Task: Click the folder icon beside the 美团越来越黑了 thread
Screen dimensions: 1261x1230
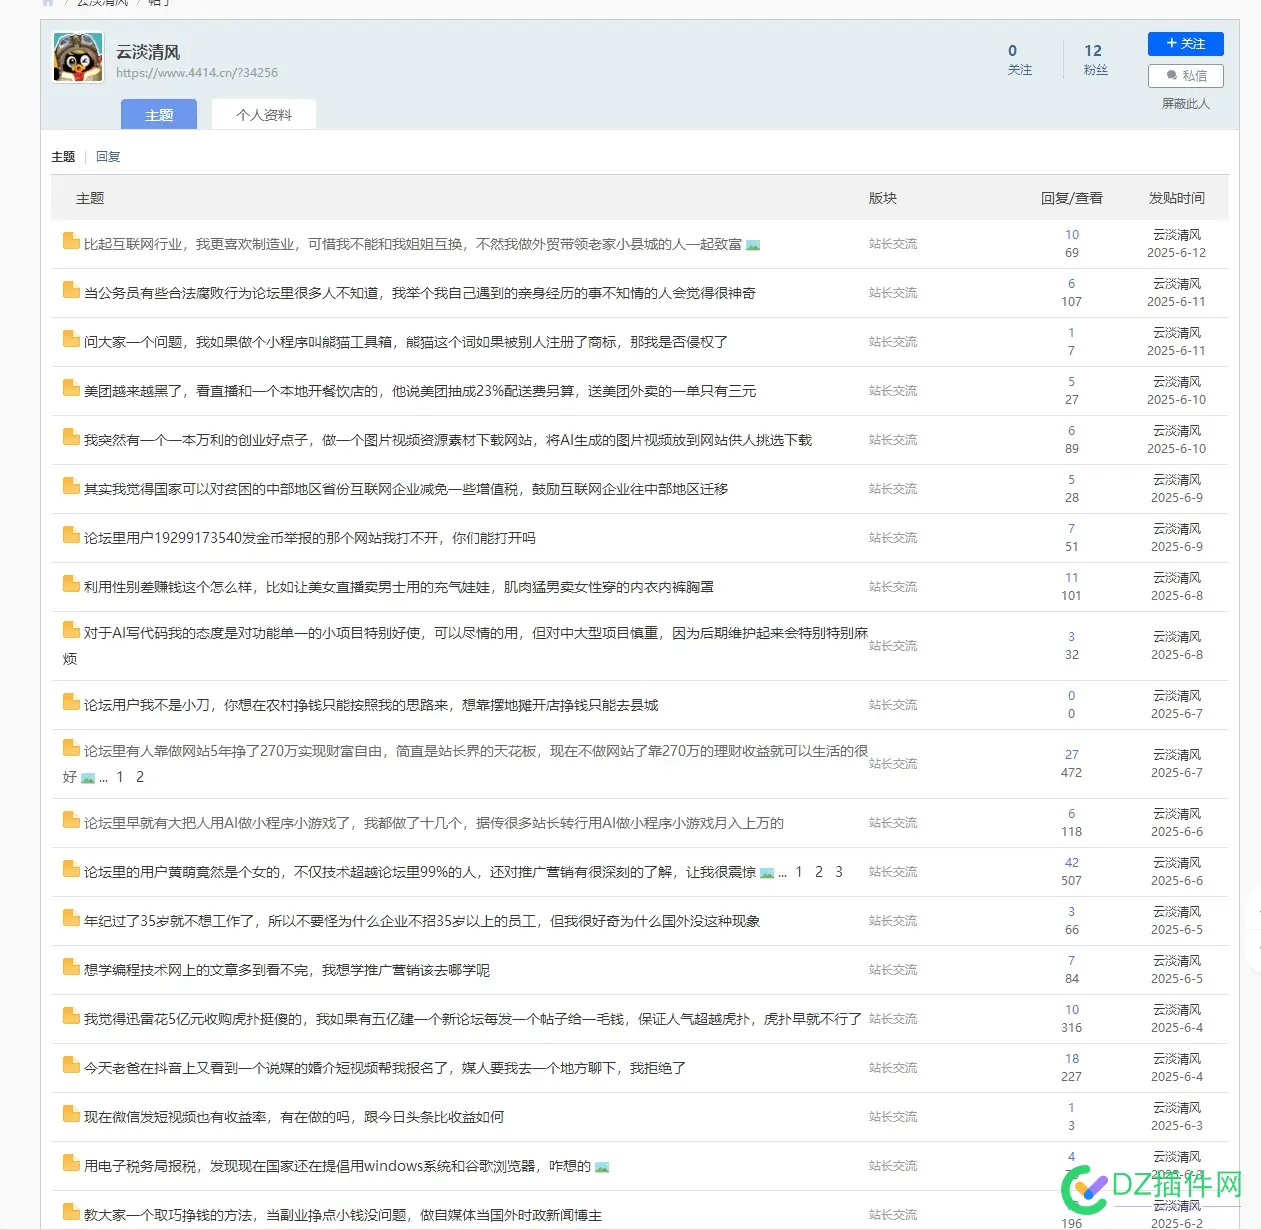Action: click(71, 388)
